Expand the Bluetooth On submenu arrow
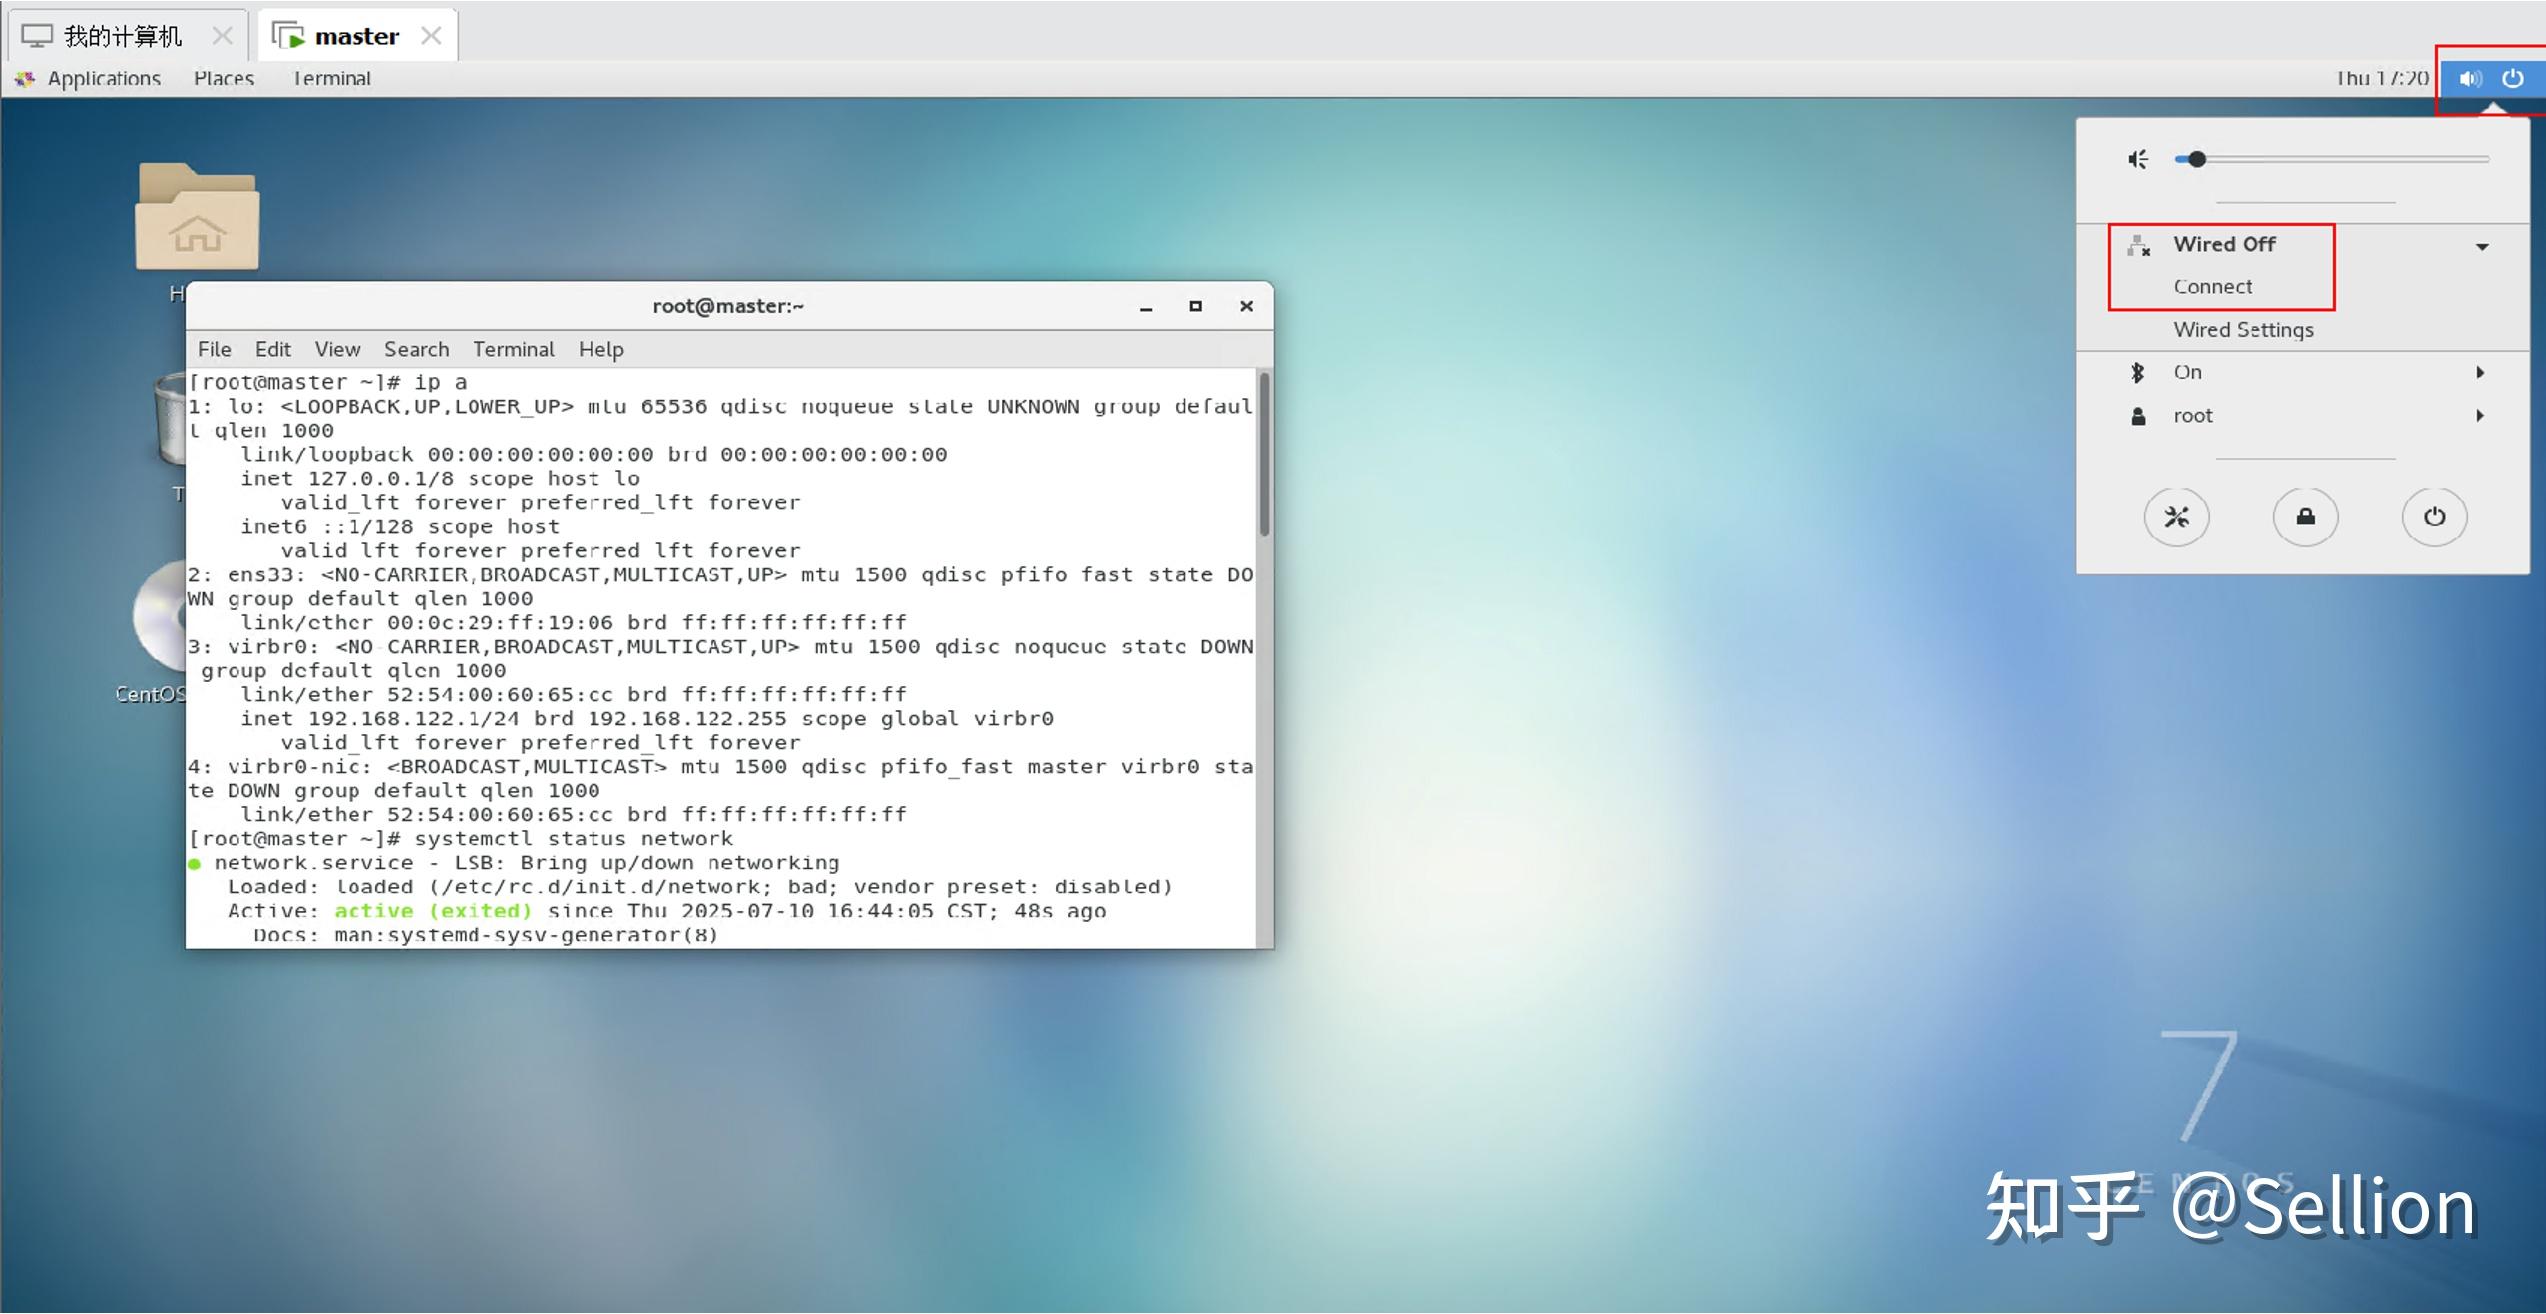 tap(2482, 371)
